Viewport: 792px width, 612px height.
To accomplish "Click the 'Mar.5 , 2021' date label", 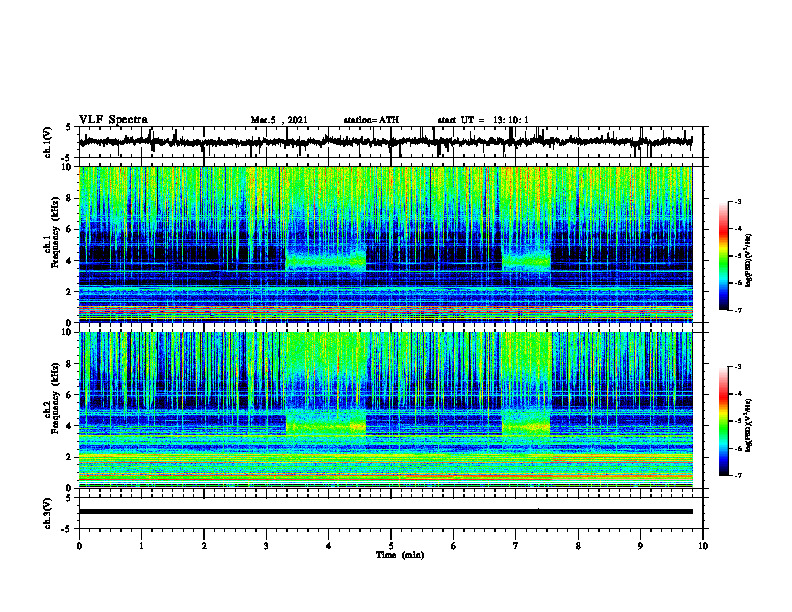I will coord(279,120).
